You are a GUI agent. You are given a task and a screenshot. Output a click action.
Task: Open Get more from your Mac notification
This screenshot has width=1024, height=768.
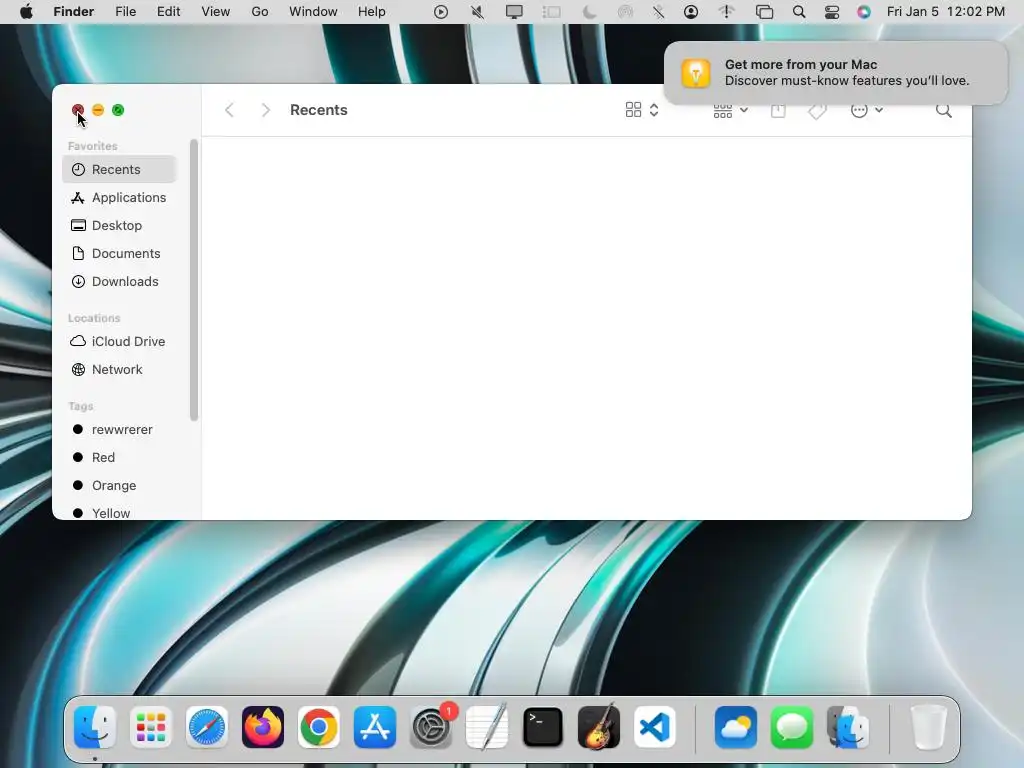point(836,72)
